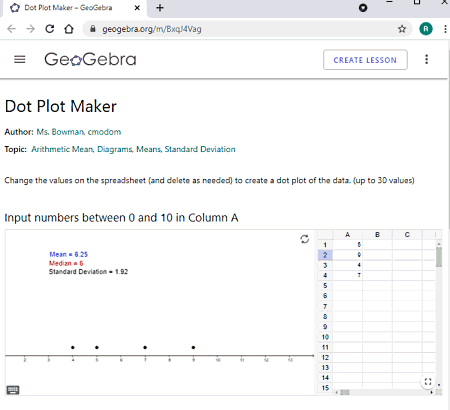This screenshot has width=450, height=410.
Task: Close the Dot Plot Maker tab
Action: (x=137, y=8)
